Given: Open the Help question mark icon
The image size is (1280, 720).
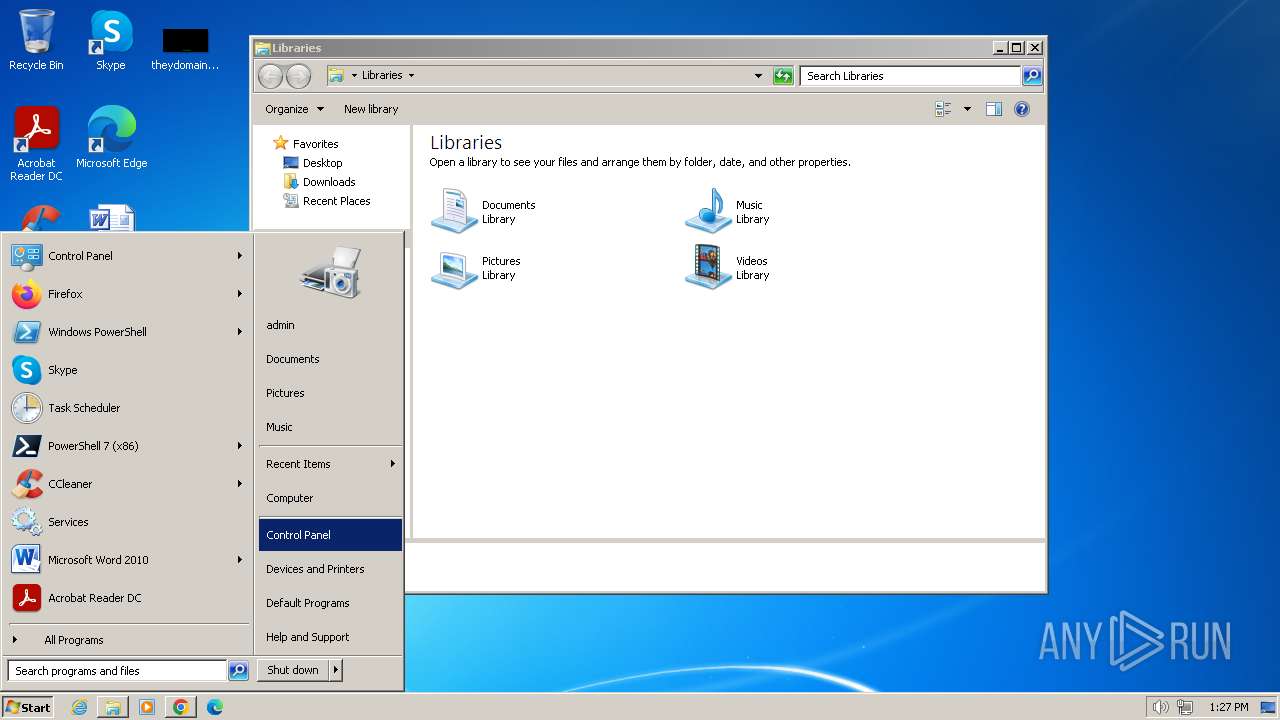Looking at the screenshot, I should click(x=1022, y=109).
